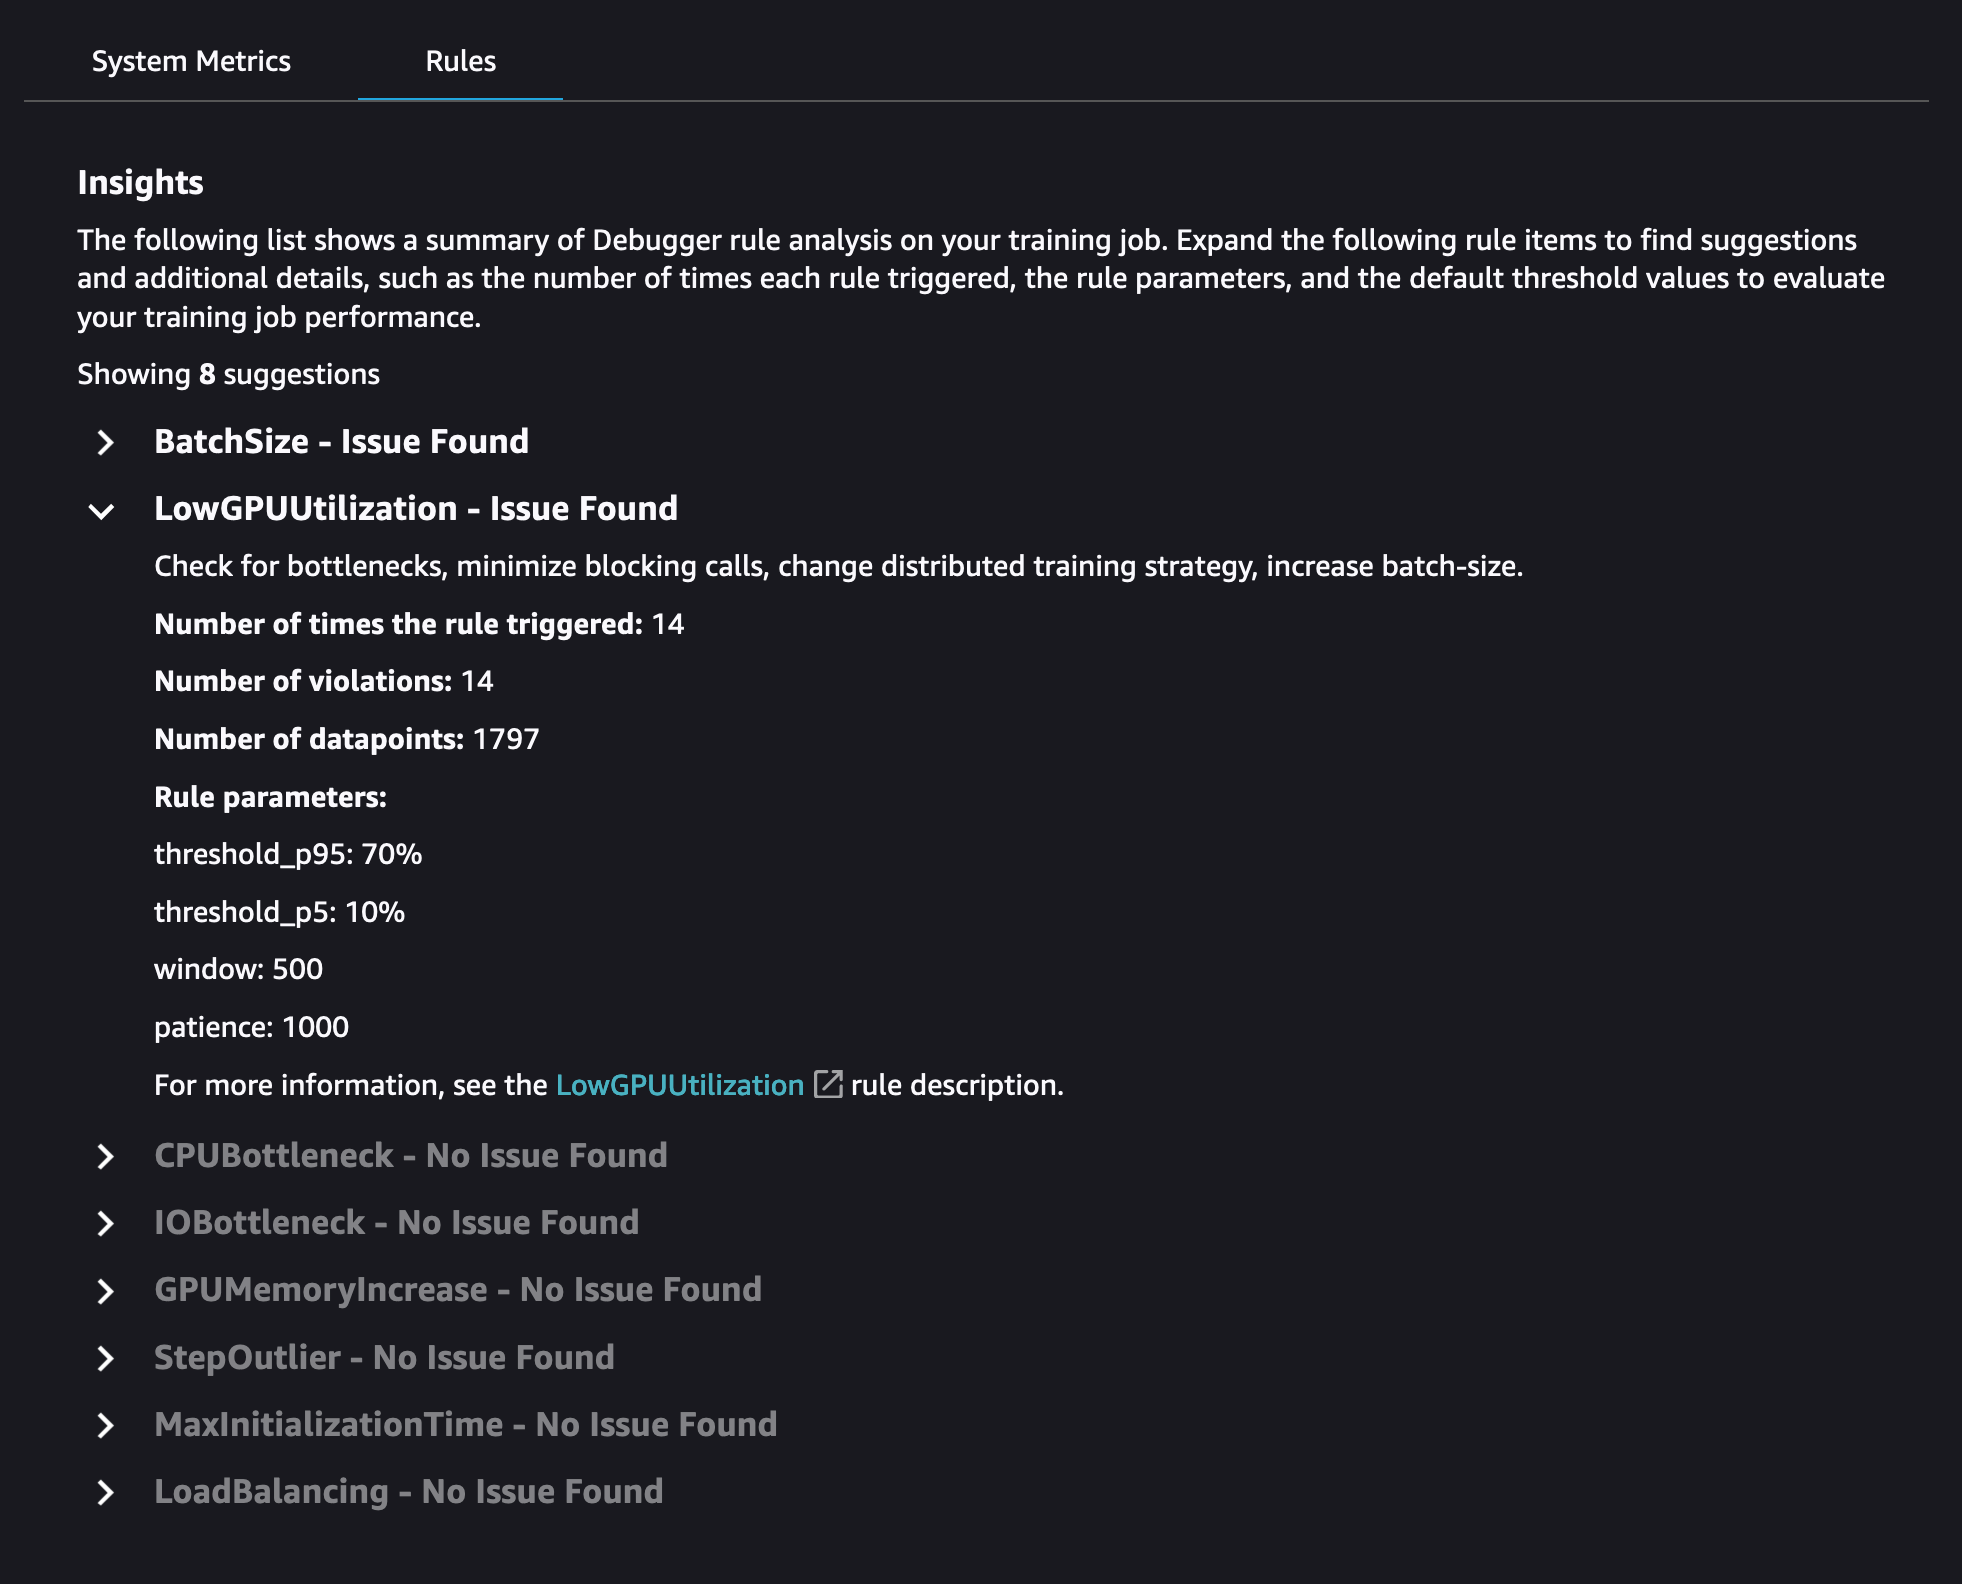
Task: Click the StepOutlier - No Issue Found heading
Action: click(x=384, y=1357)
